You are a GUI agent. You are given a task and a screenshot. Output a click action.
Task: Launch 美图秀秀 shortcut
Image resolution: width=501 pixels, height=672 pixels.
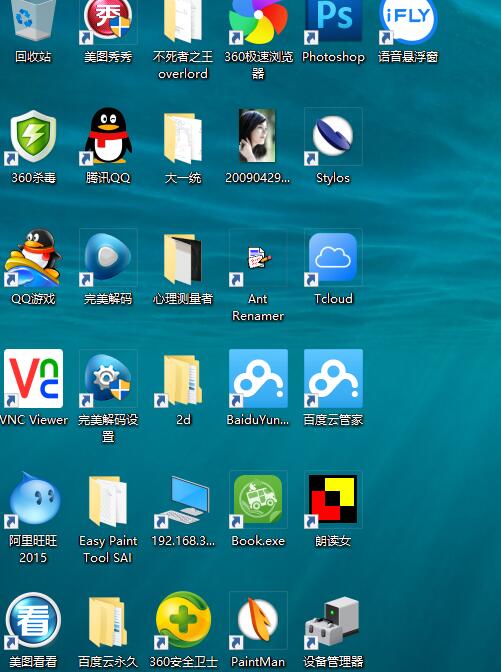(108, 21)
